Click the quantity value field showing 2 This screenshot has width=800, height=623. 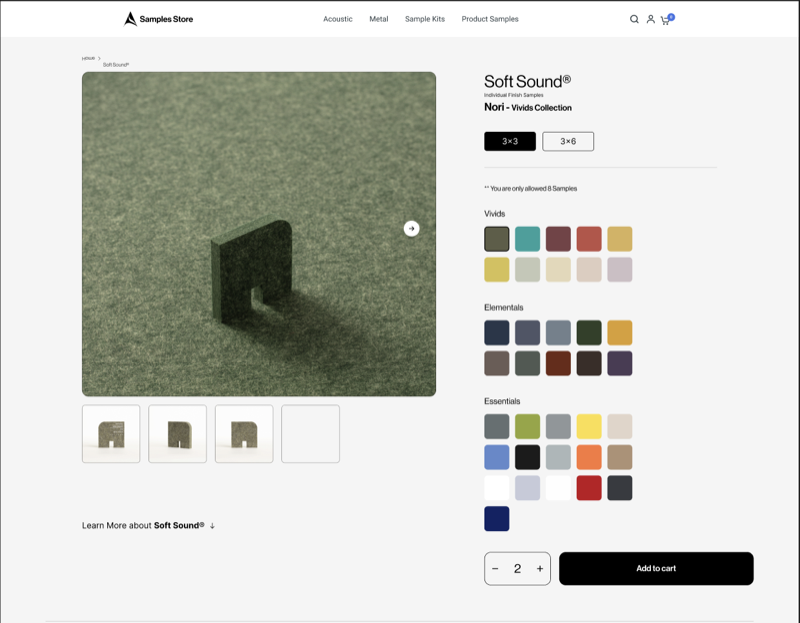click(517, 568)
